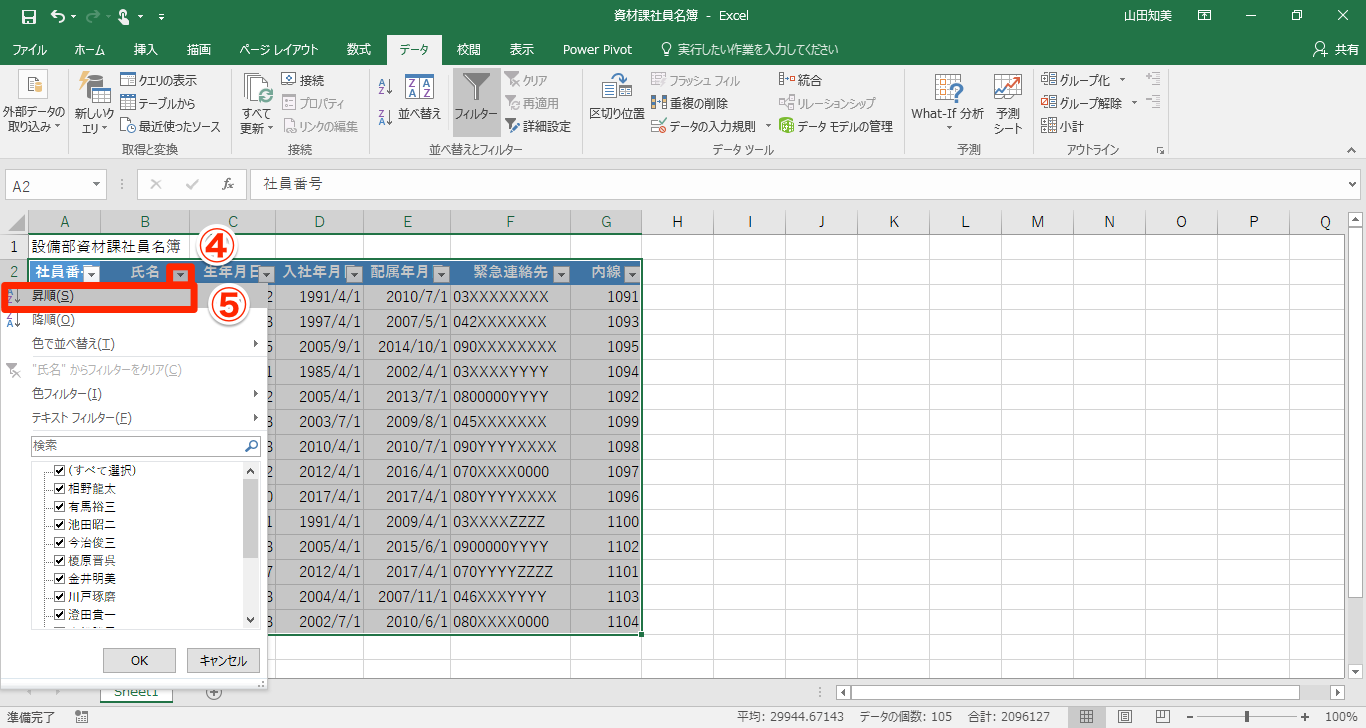Open 最近使ったソース

pos(170,126)
